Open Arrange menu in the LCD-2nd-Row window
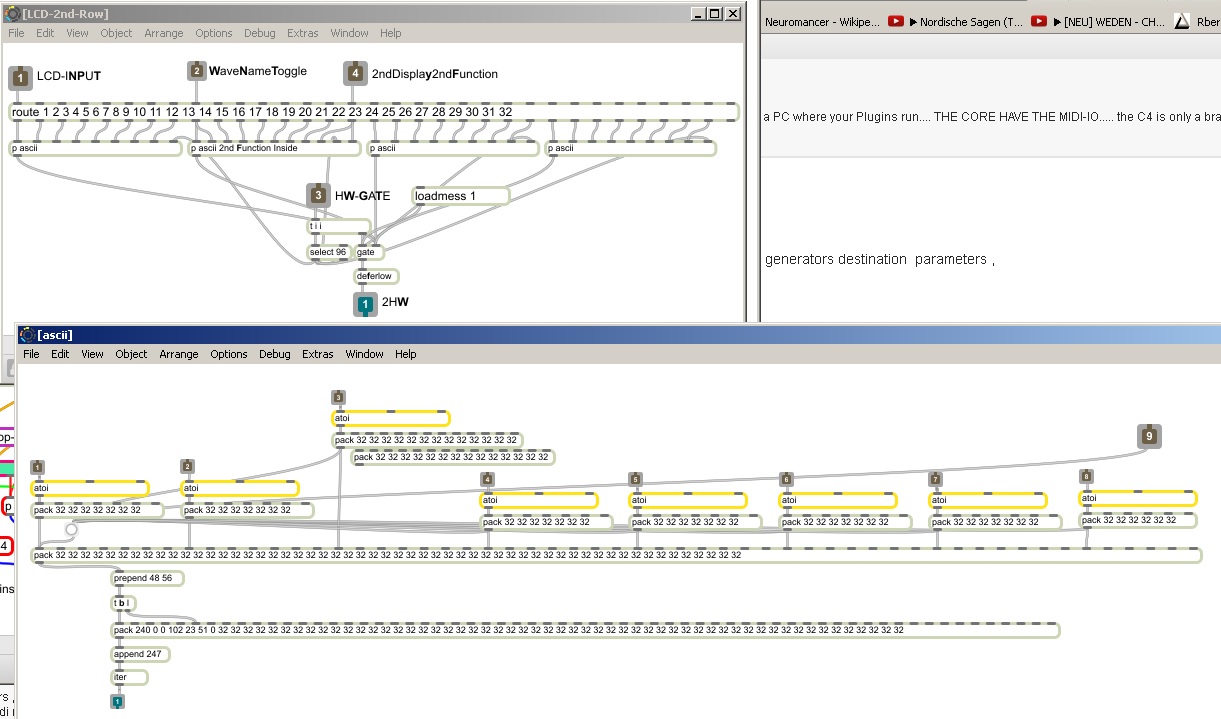1221x719 pixels. tap(163, 33)
